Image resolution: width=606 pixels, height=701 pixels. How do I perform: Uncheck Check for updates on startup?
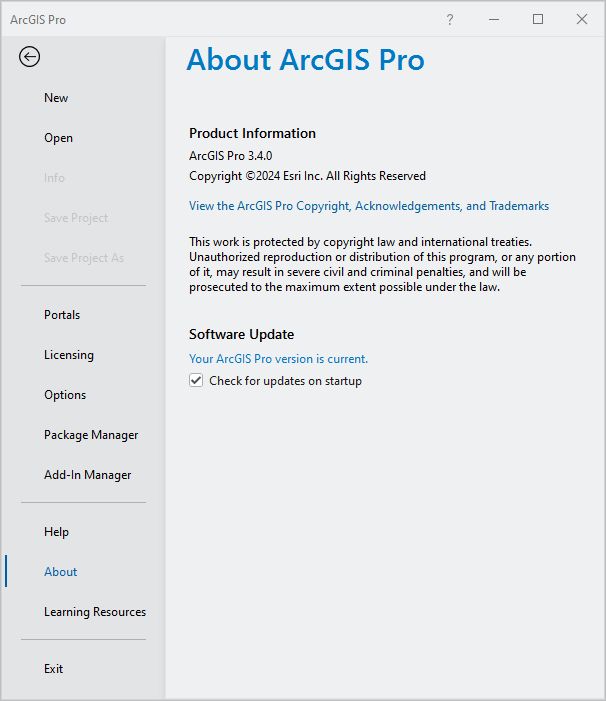point(197,381)
